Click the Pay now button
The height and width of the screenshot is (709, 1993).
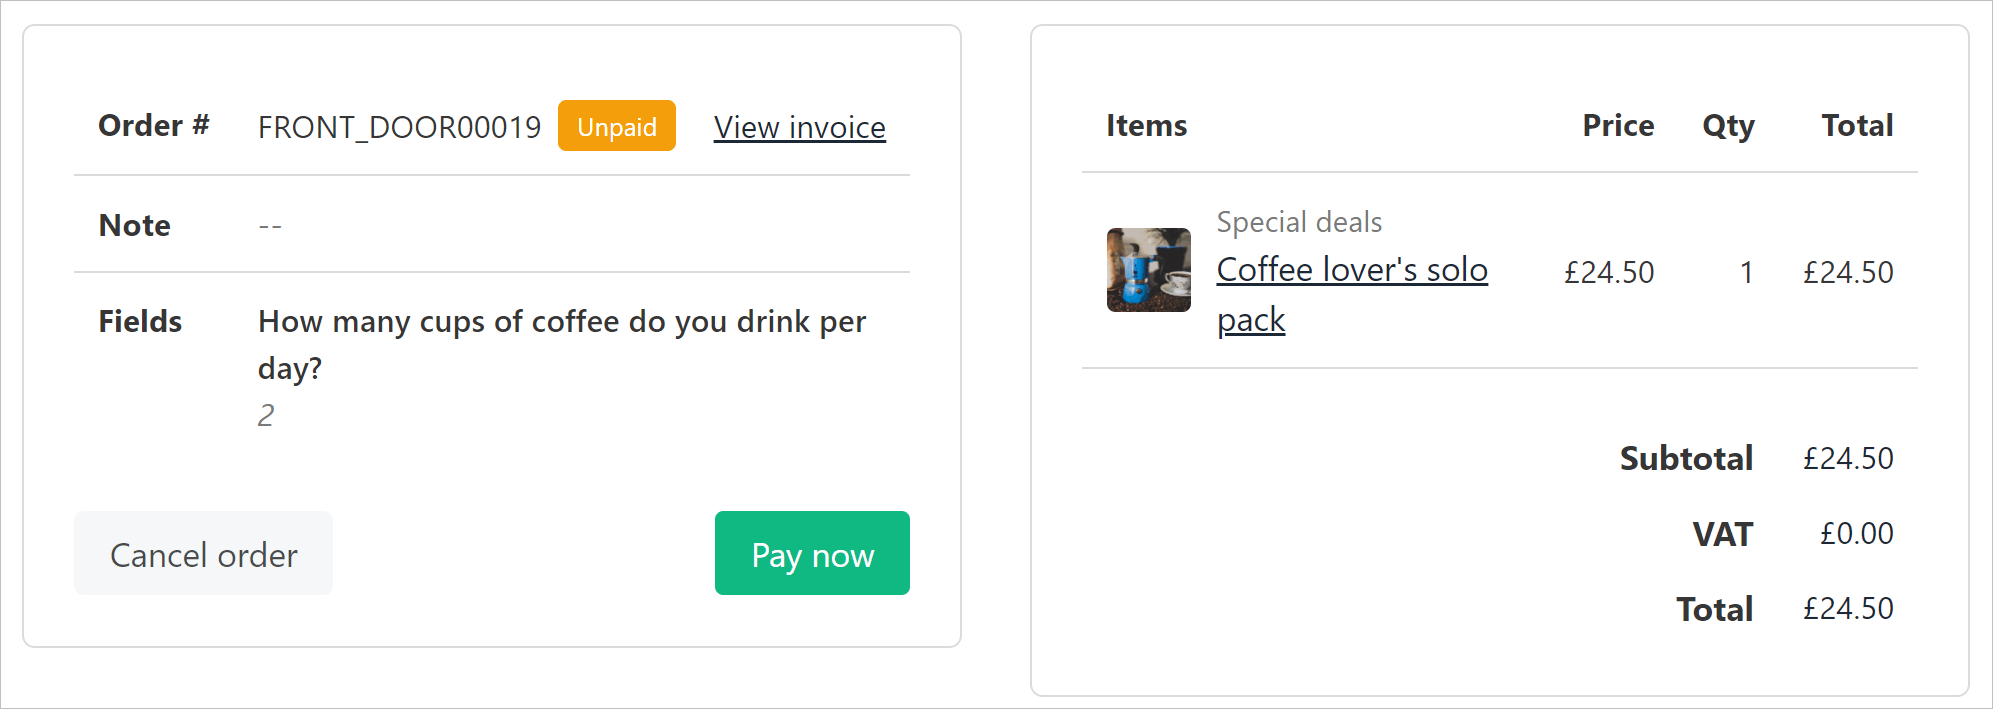[812, 553]
